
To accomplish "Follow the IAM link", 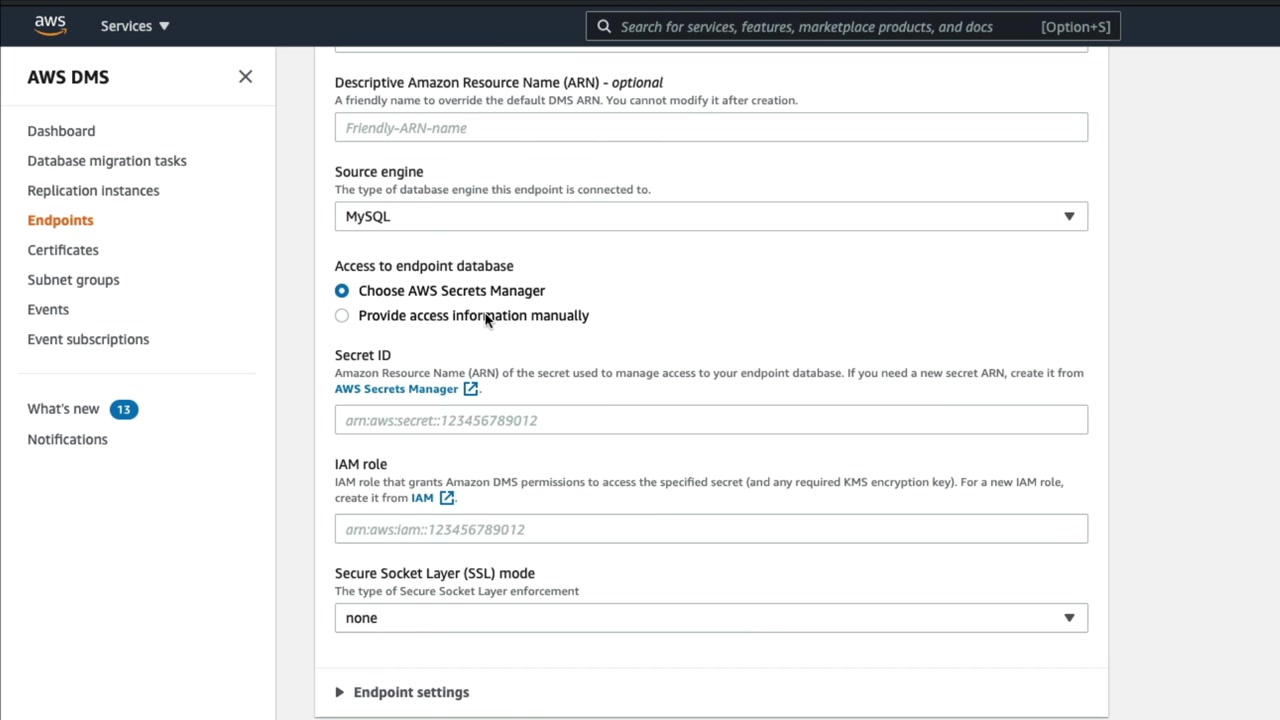I will pyautogui.click(x=422, y=498).
